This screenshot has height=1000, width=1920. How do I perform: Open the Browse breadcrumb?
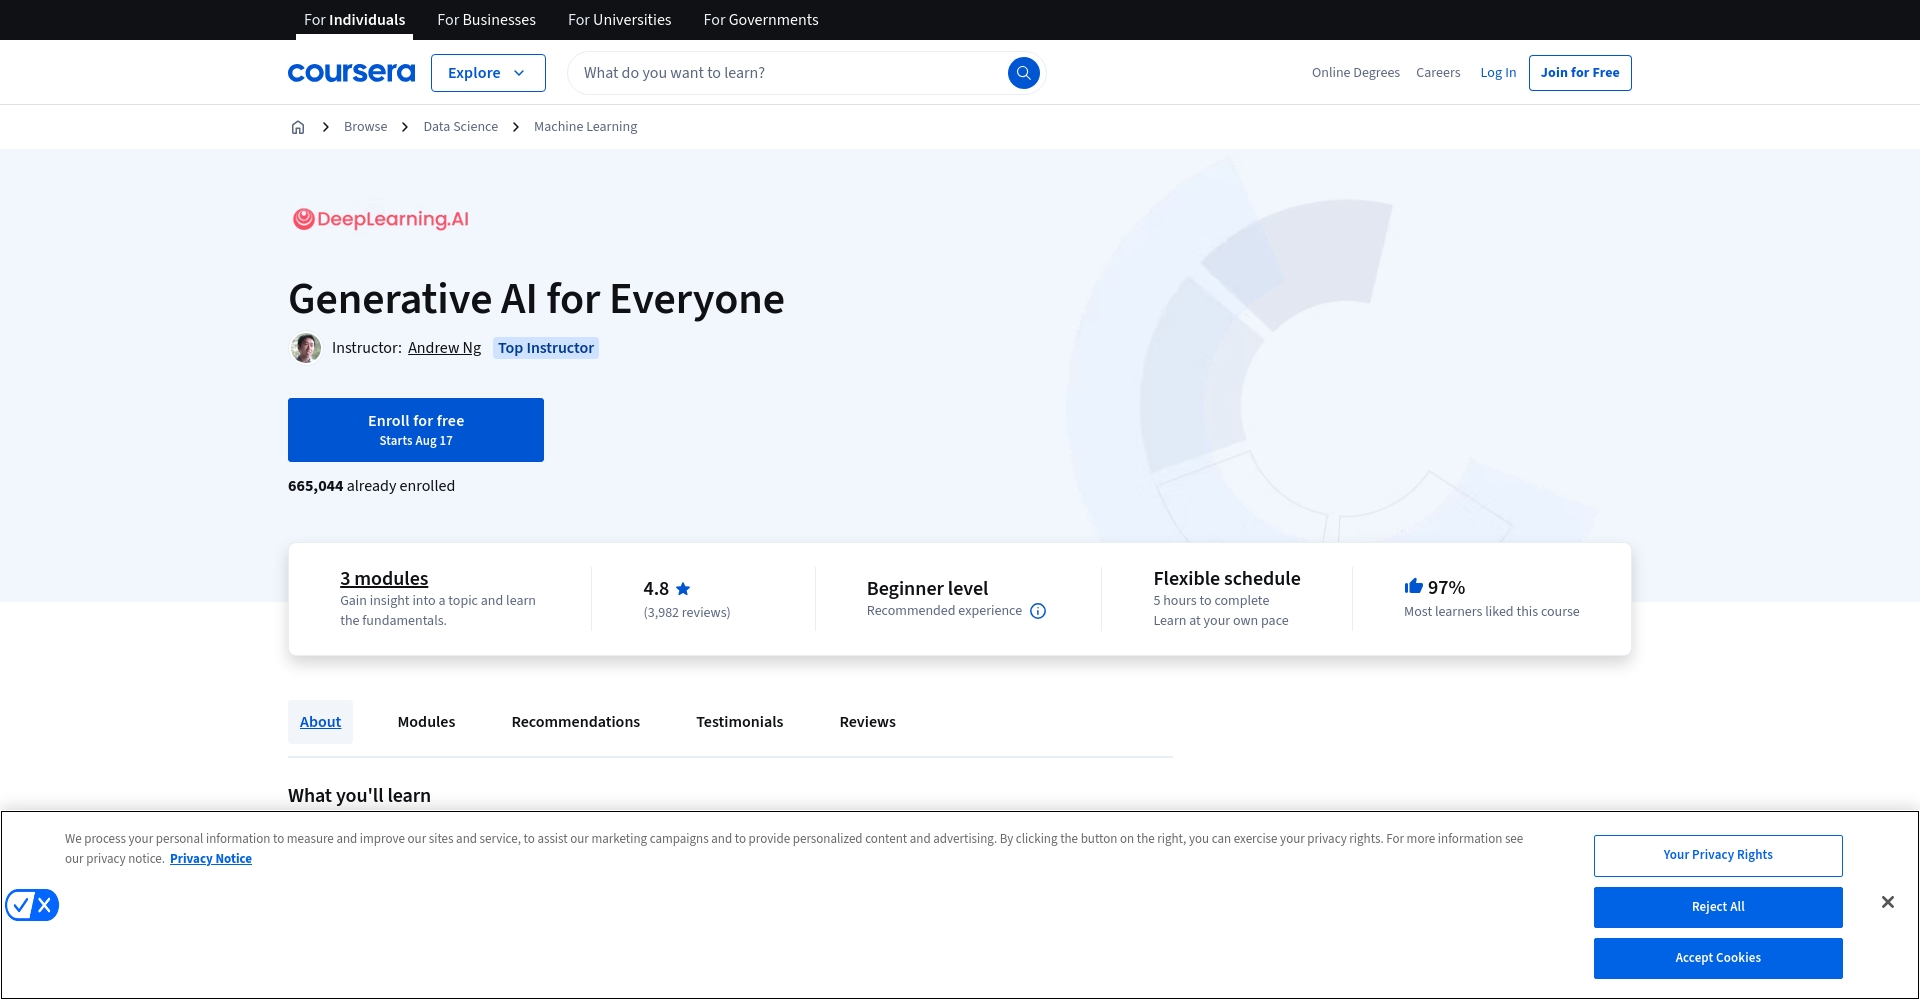(x=365, y=127)
